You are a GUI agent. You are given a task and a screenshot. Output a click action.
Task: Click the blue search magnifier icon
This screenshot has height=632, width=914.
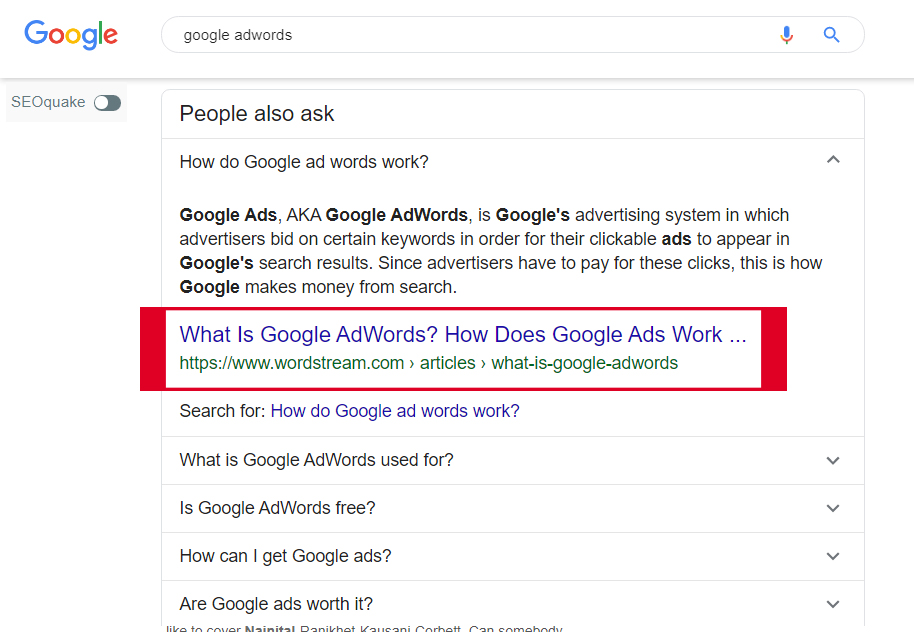(831, 35)
